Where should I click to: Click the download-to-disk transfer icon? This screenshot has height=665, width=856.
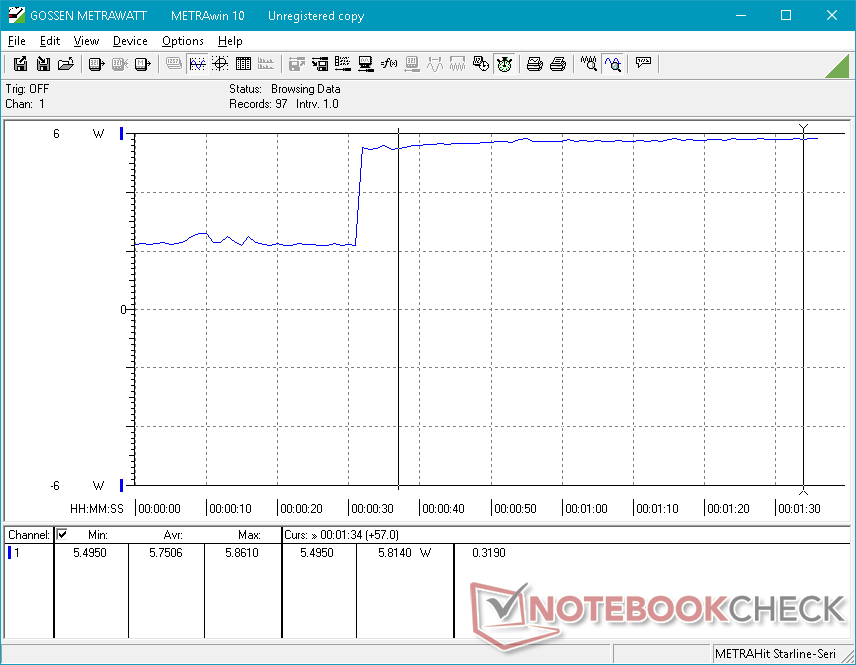[320, 64]
